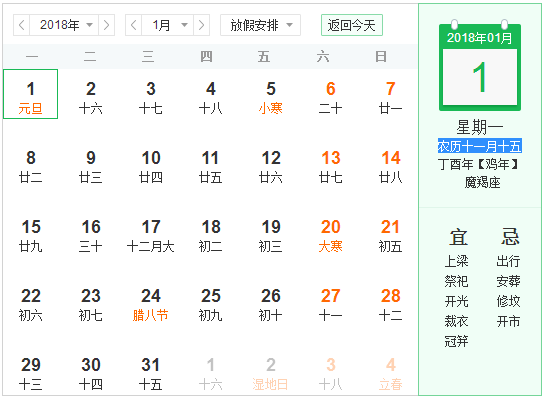Click 上梁 in the 宜 list

(x=457, y=261)
